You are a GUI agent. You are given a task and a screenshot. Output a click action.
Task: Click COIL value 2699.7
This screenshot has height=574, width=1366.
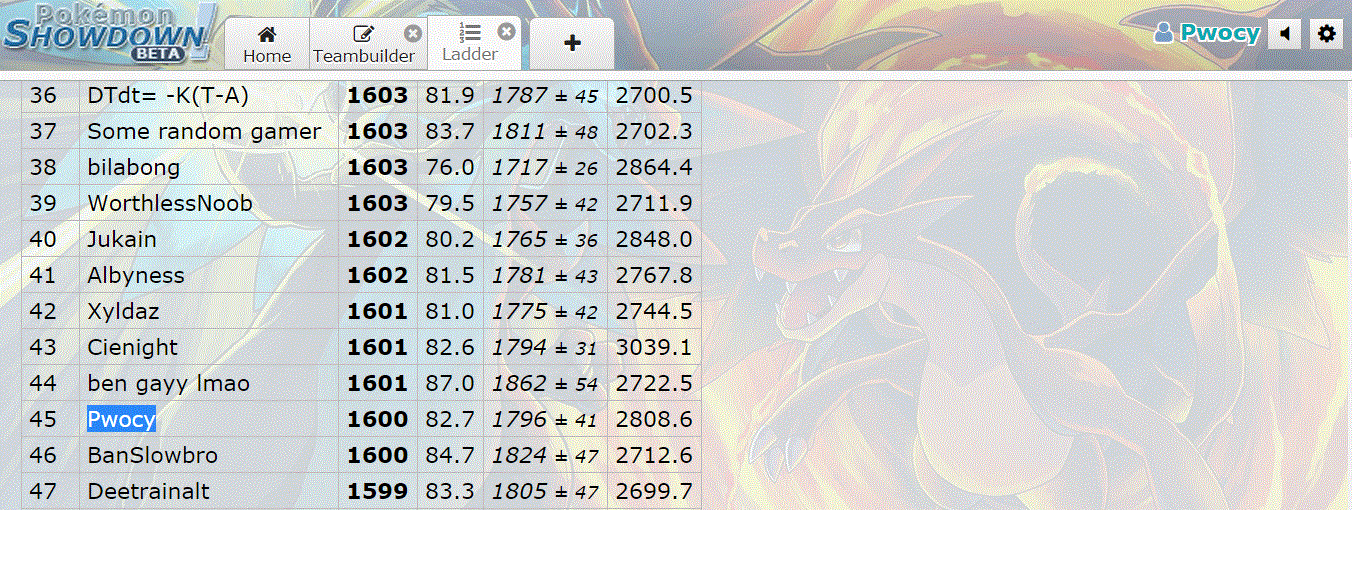click(654, 492)
